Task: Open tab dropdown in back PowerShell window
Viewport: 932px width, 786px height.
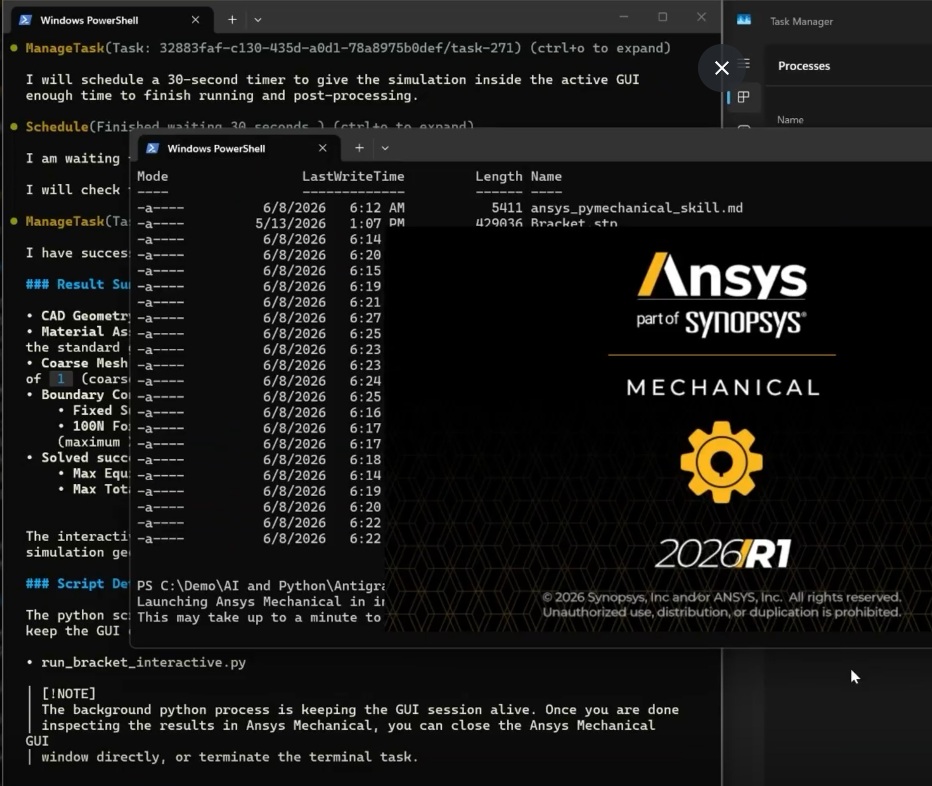Action: [x=258, y=20]
